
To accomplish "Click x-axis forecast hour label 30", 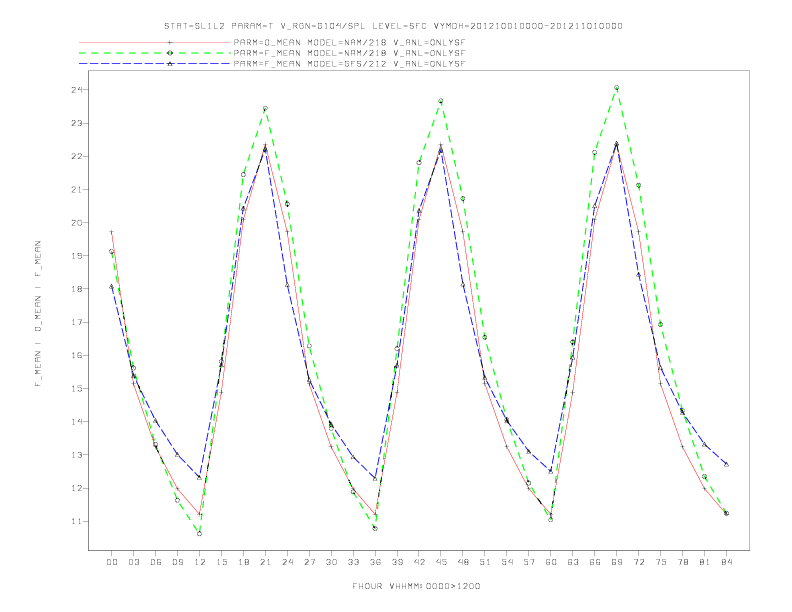I will click(331, 562).
